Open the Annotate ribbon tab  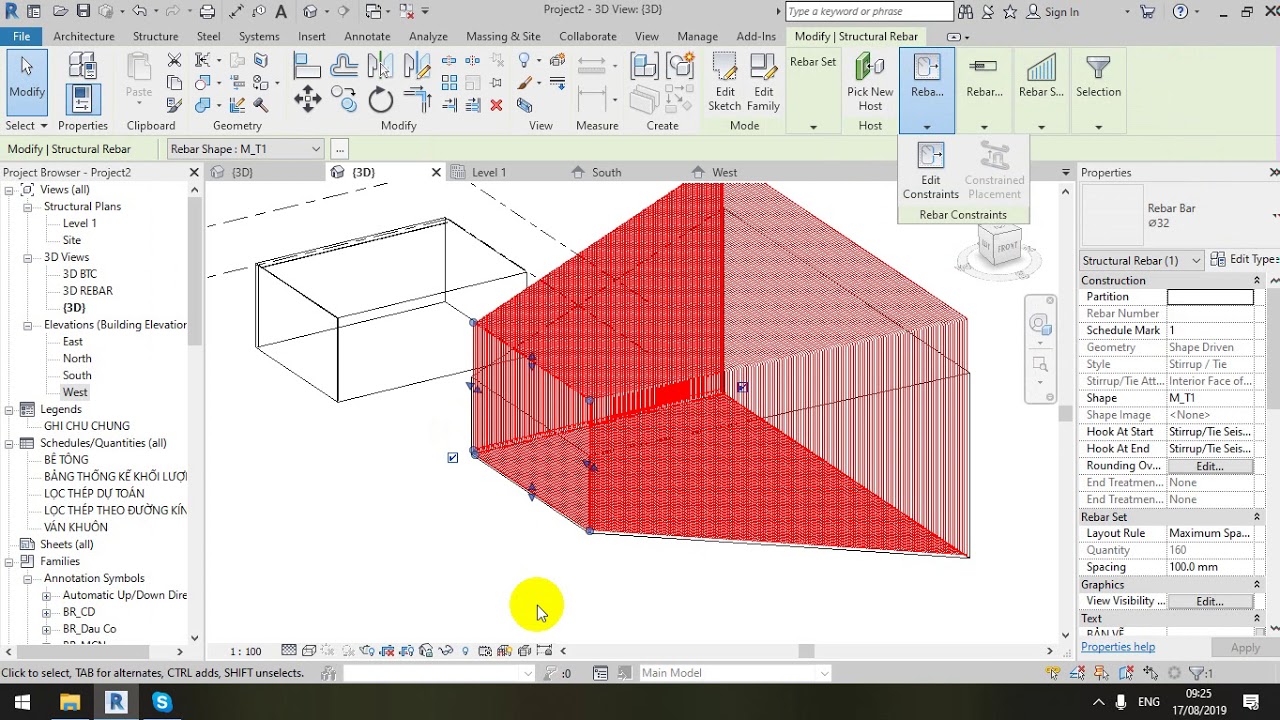367,36
